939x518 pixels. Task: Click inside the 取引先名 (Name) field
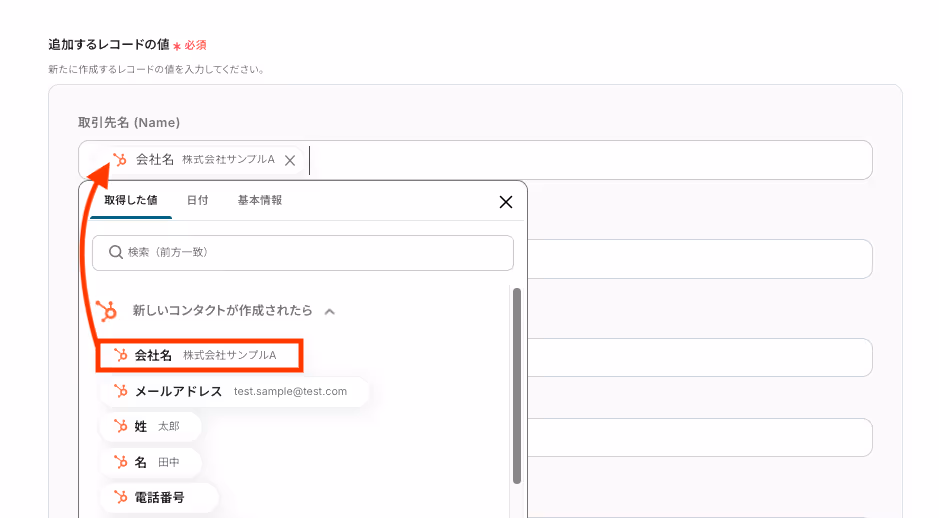(x=475, y=160)
